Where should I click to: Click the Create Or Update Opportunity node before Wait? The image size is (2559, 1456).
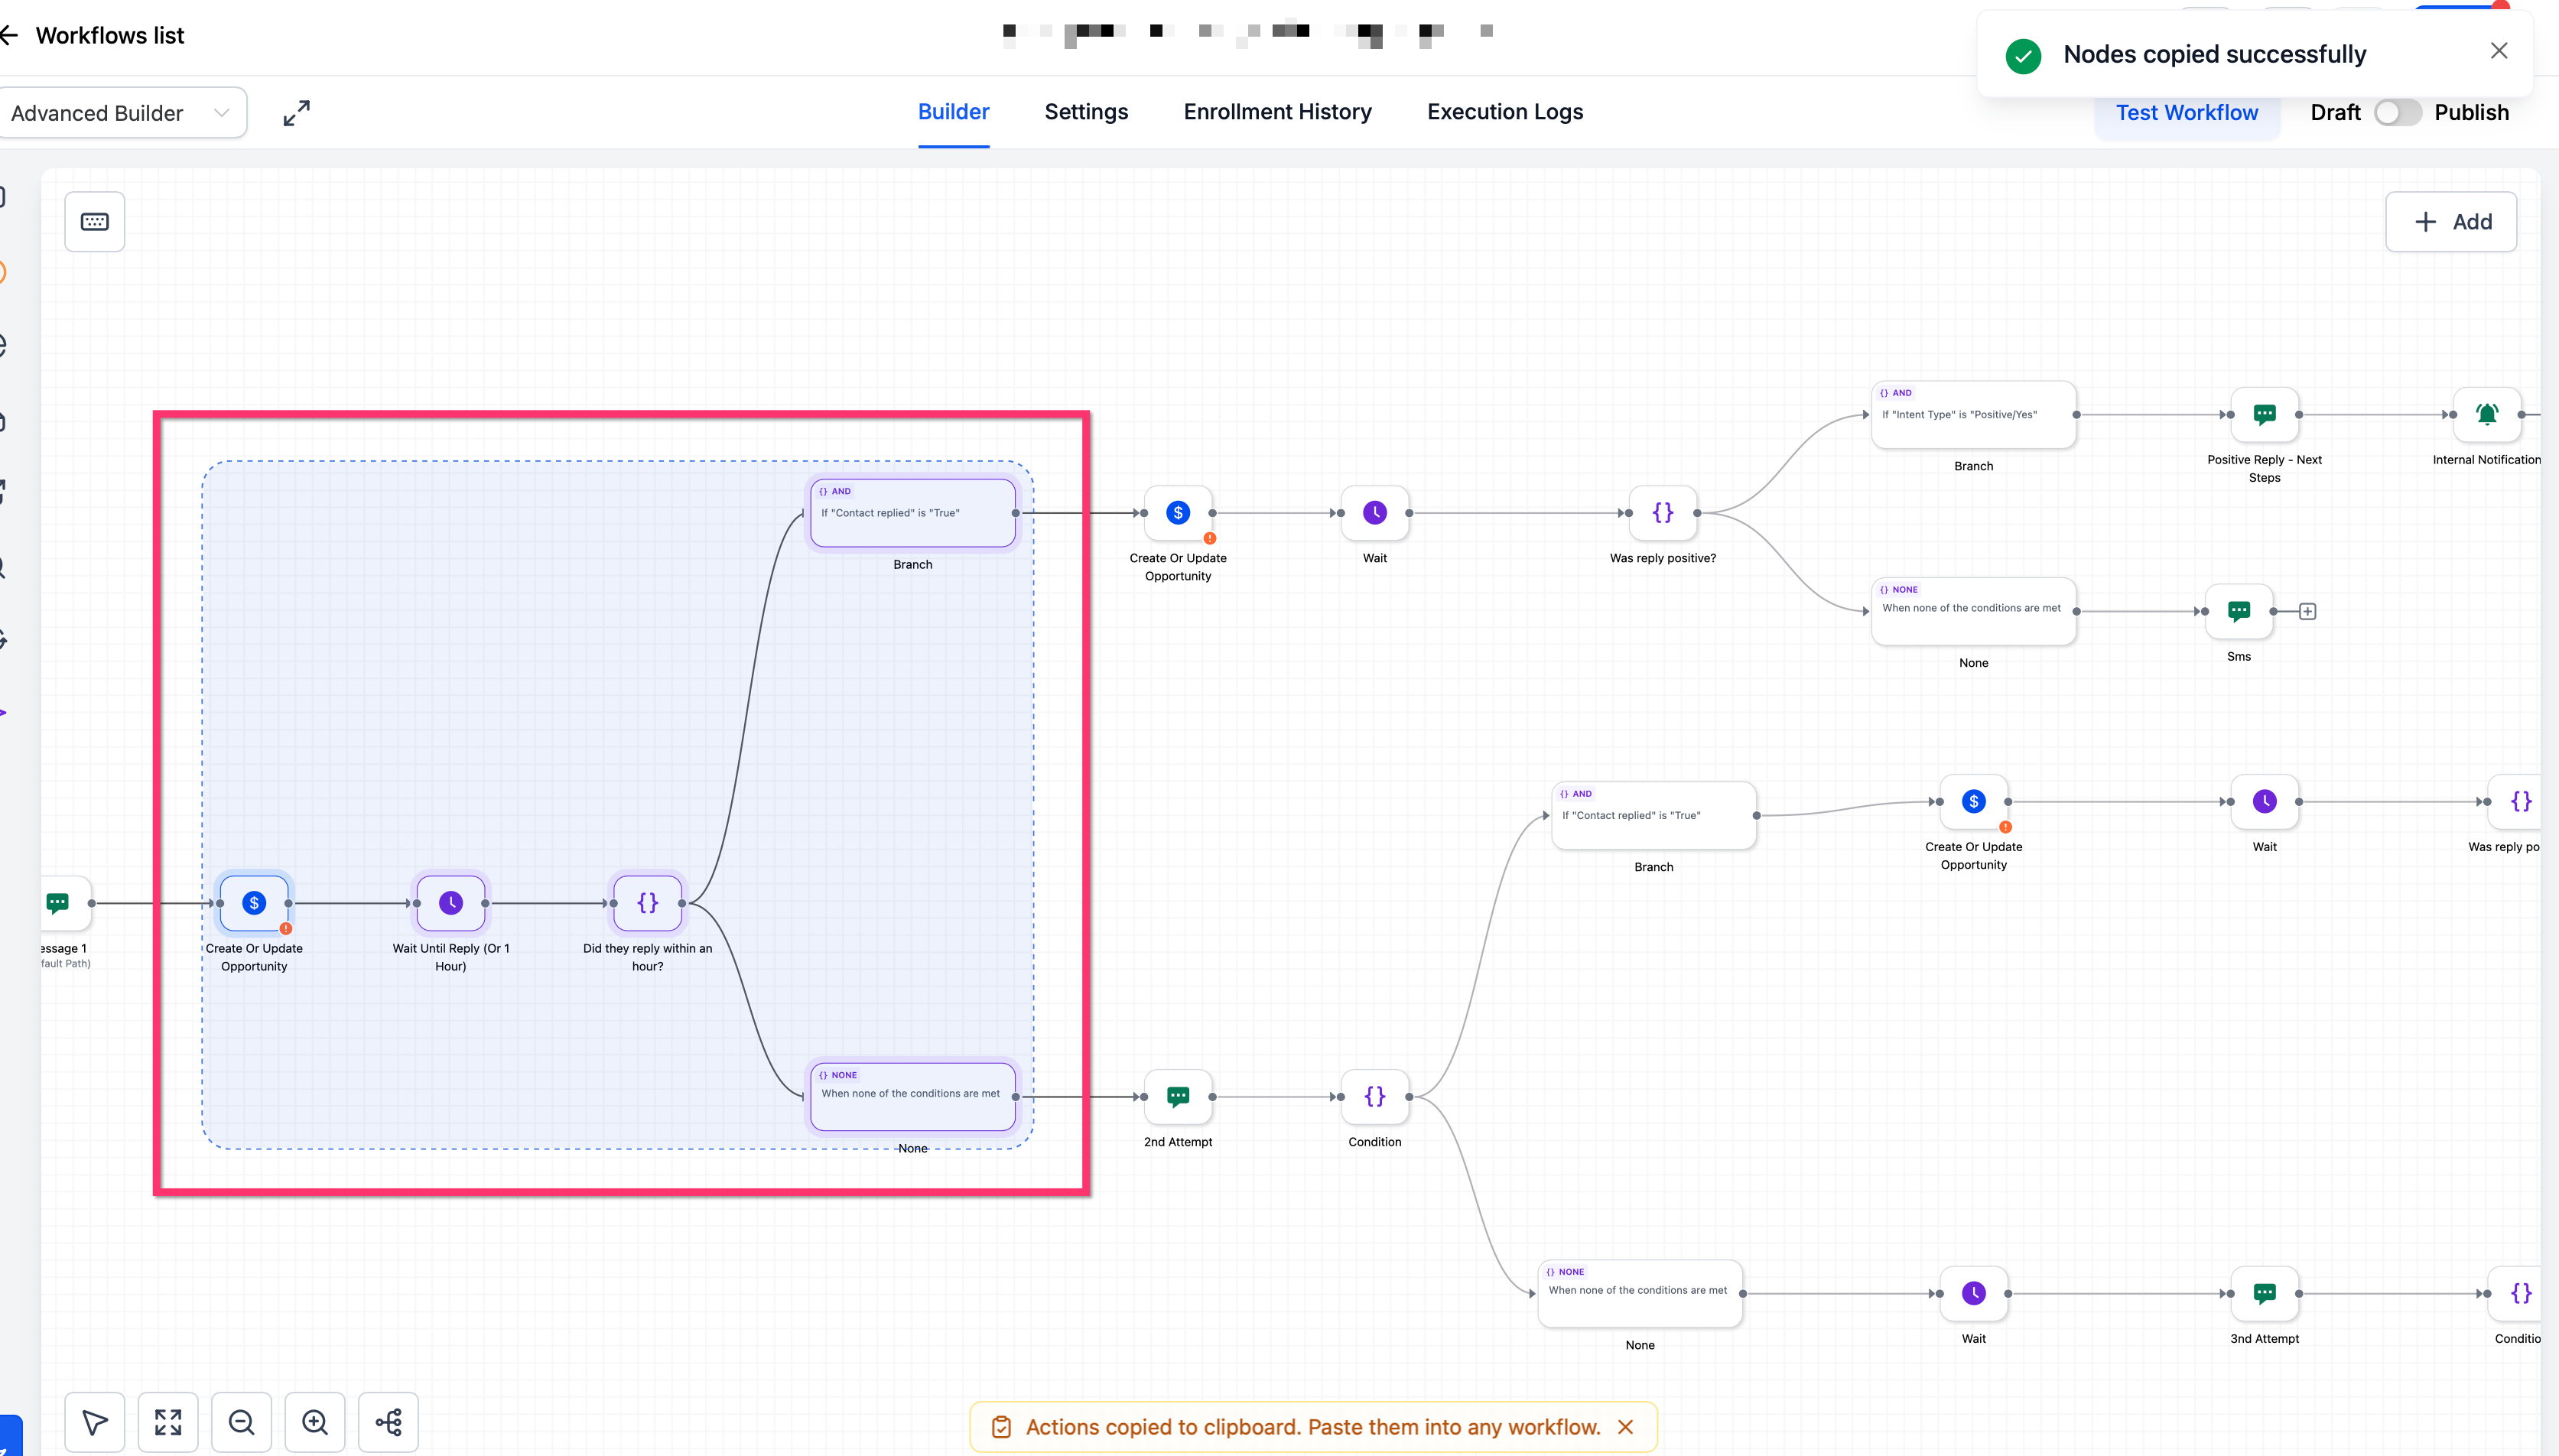(1178, 513)
